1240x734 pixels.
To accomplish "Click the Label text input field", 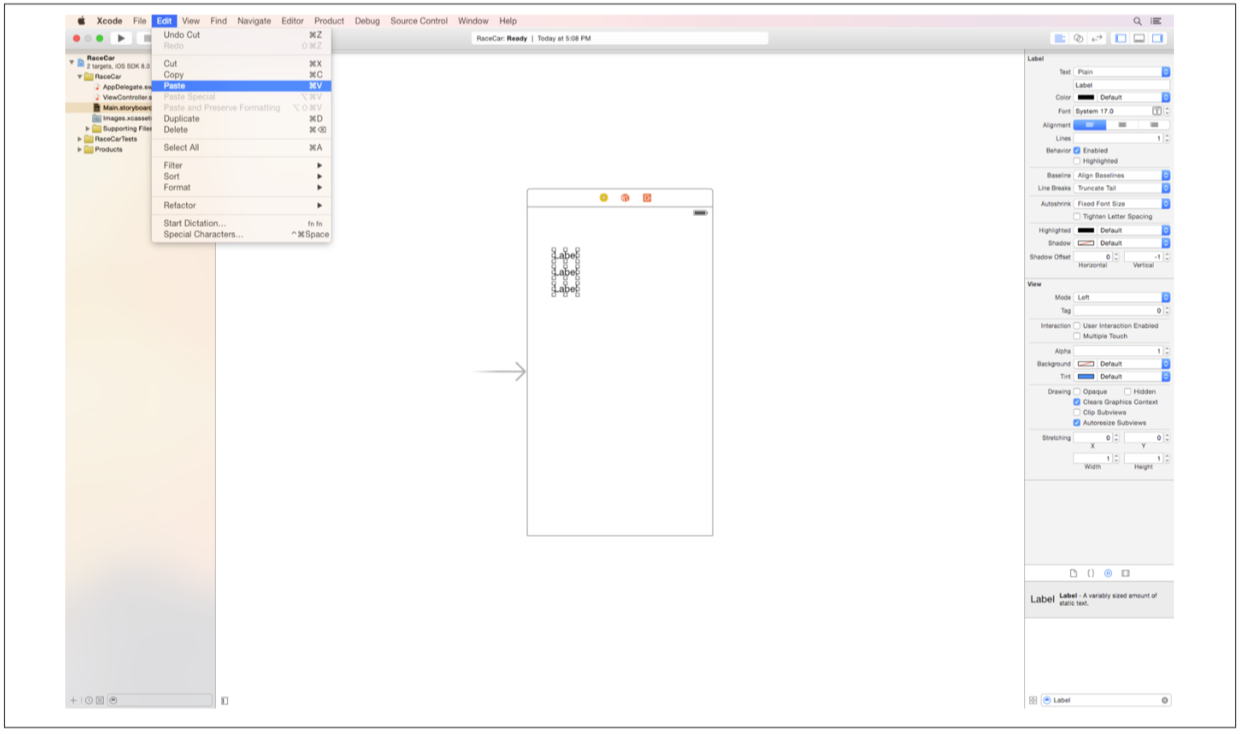I will coord(1120,85).
